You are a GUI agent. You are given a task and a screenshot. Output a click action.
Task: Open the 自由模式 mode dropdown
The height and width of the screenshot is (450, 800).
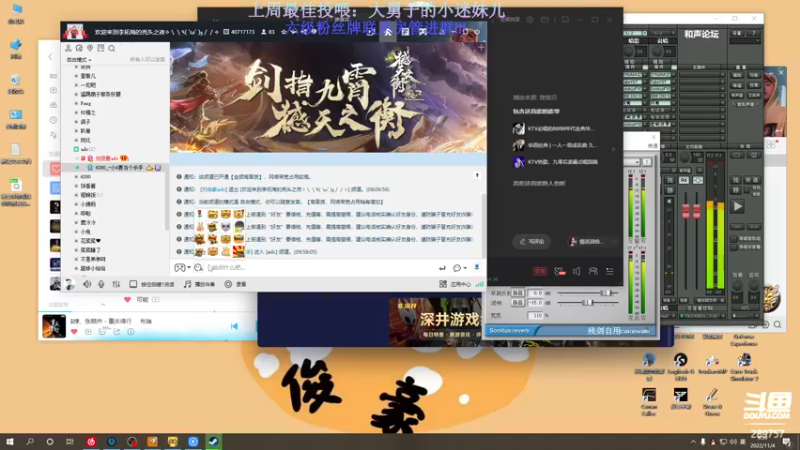79,60
